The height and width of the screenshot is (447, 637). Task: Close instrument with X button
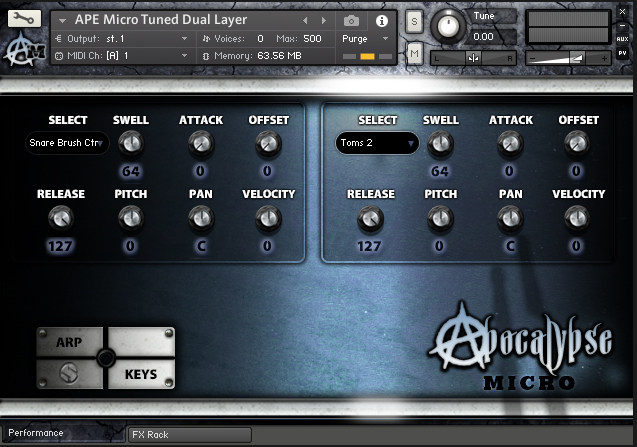(622, 8)
